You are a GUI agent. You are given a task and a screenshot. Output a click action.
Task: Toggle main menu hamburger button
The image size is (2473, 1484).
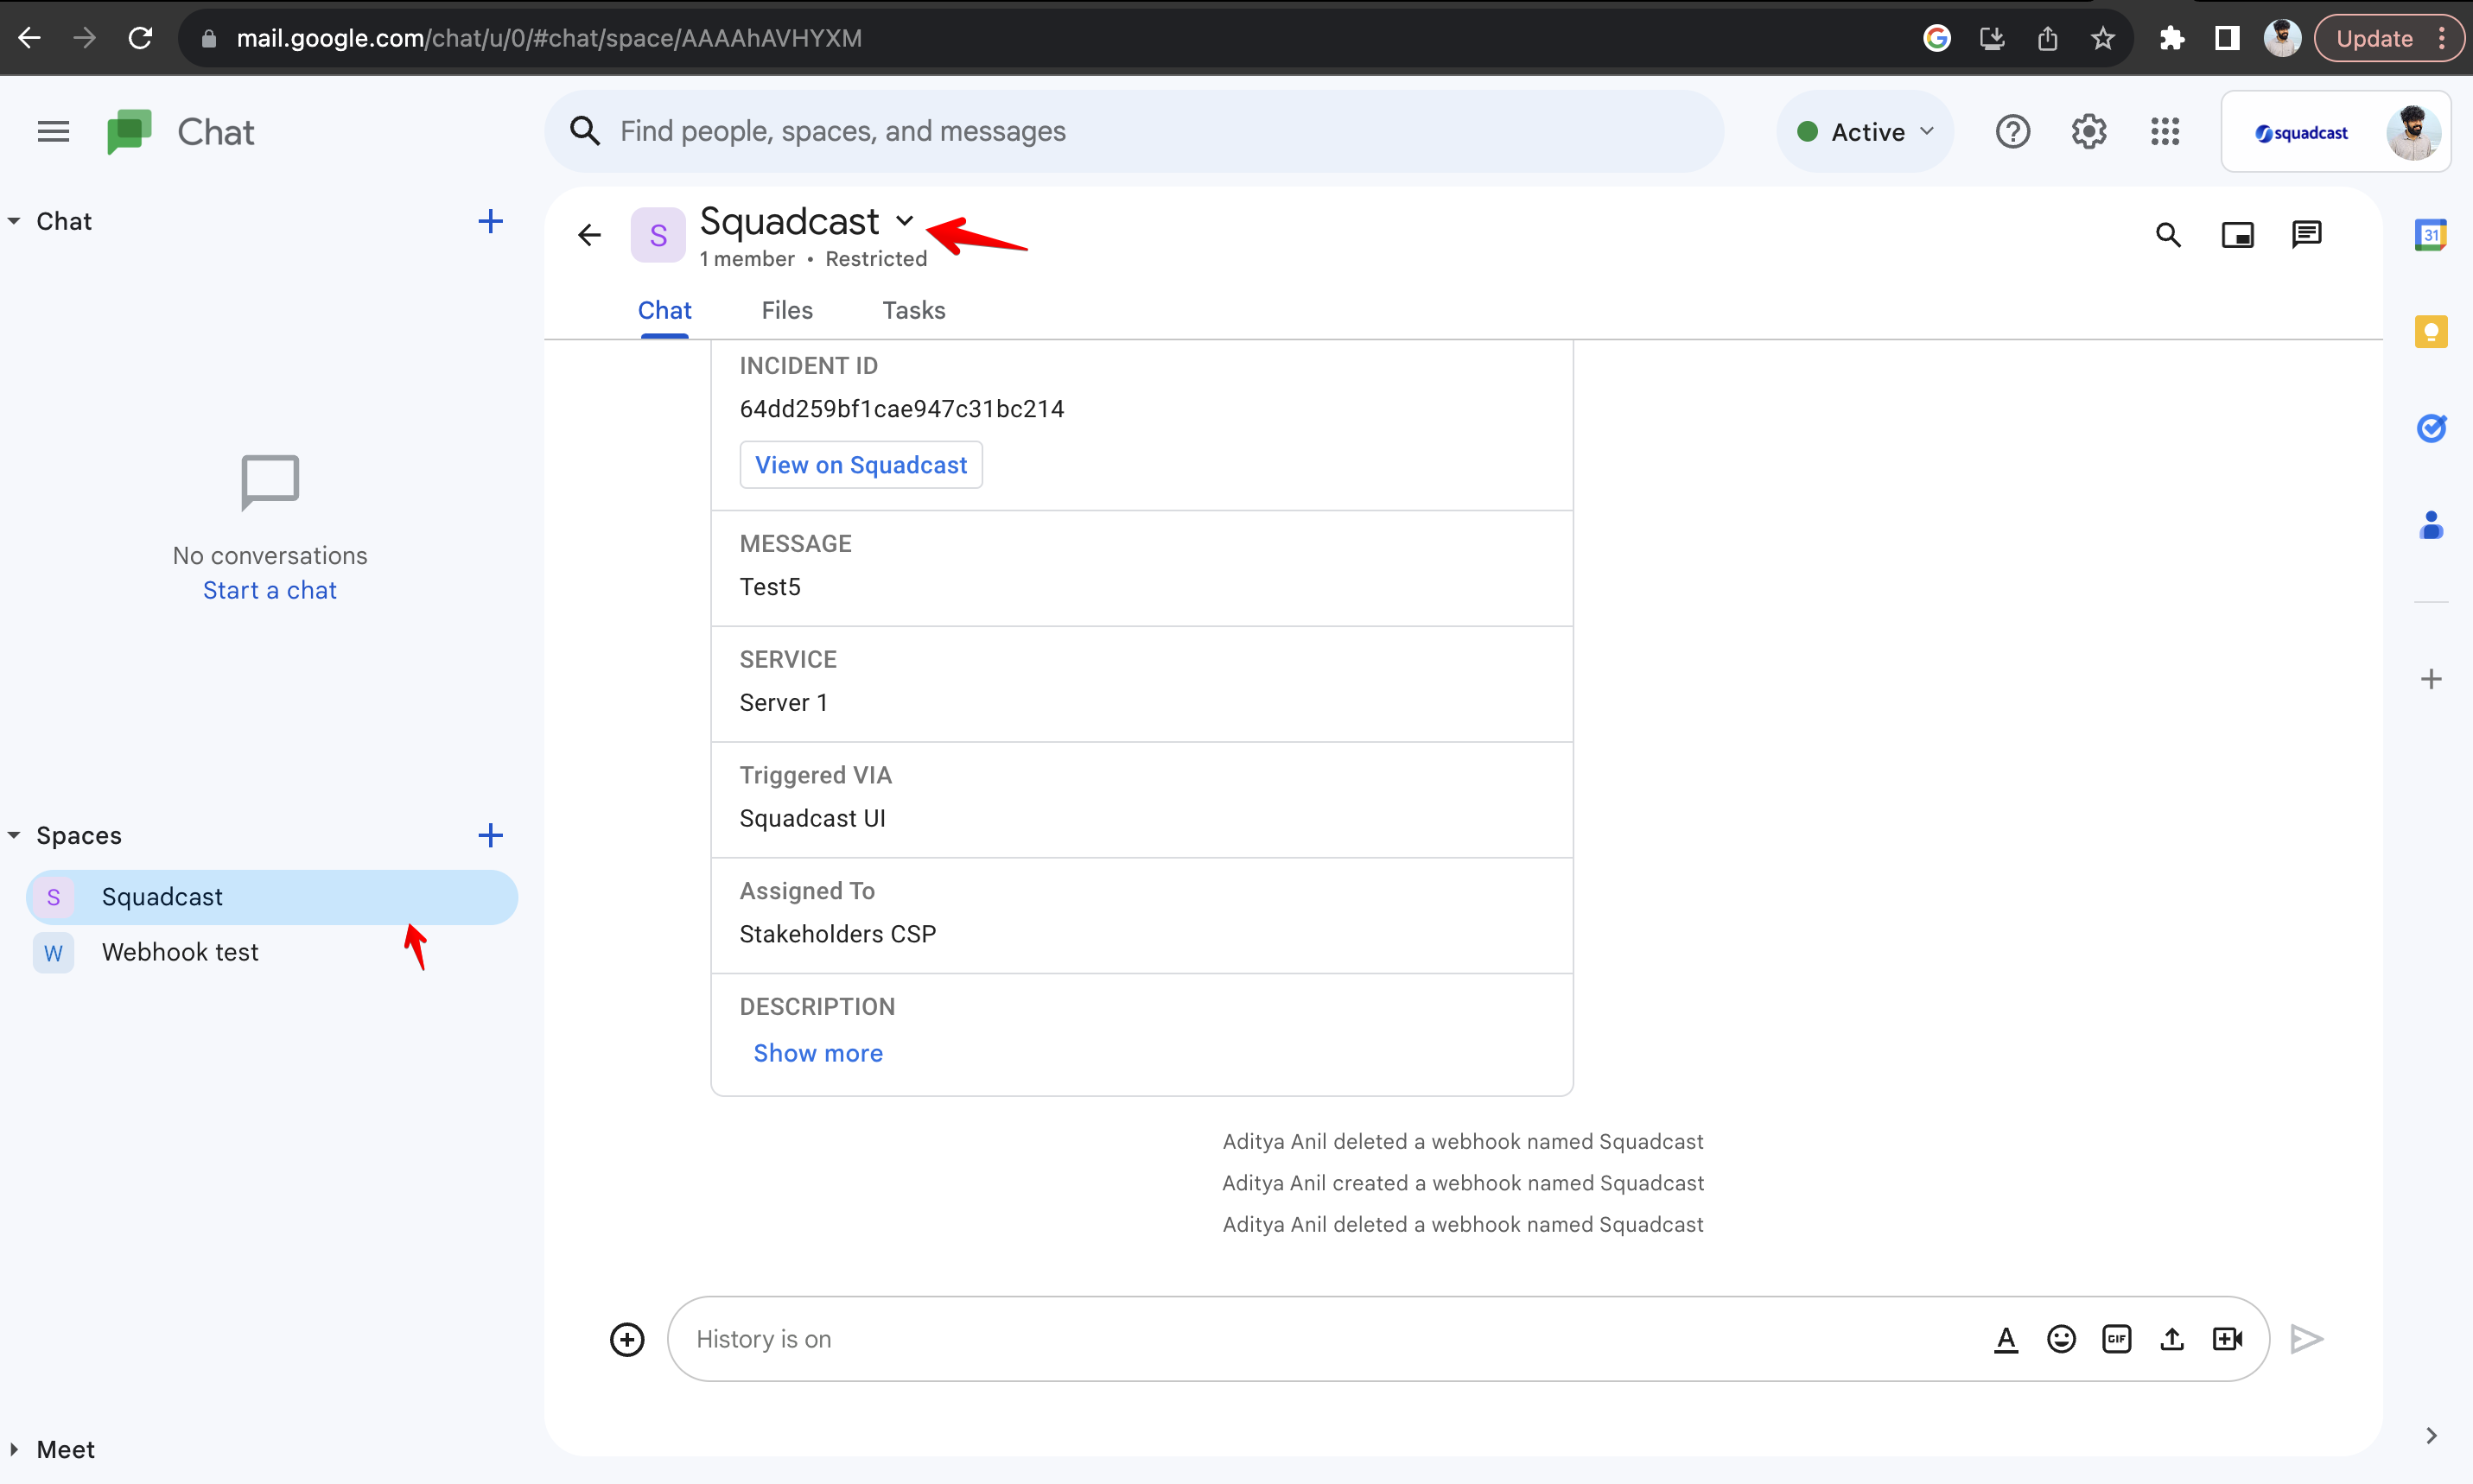53,131
